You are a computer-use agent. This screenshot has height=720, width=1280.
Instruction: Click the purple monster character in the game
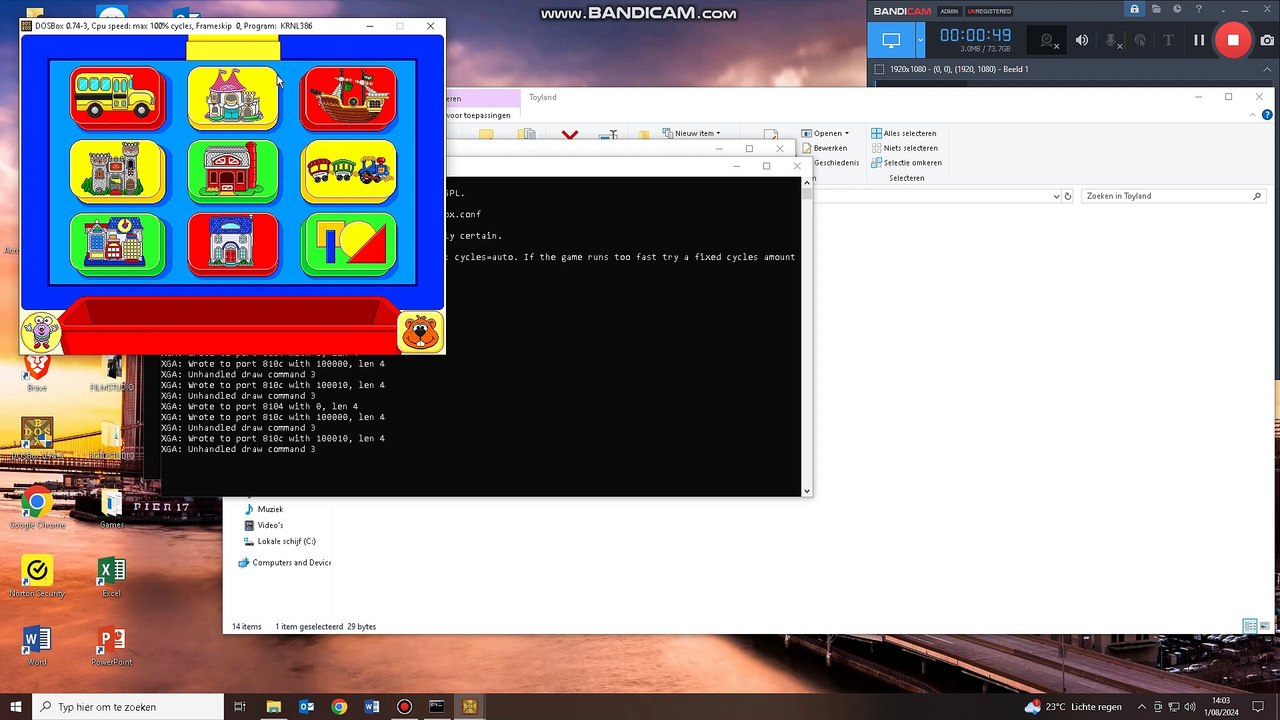(x=41, y=331)
